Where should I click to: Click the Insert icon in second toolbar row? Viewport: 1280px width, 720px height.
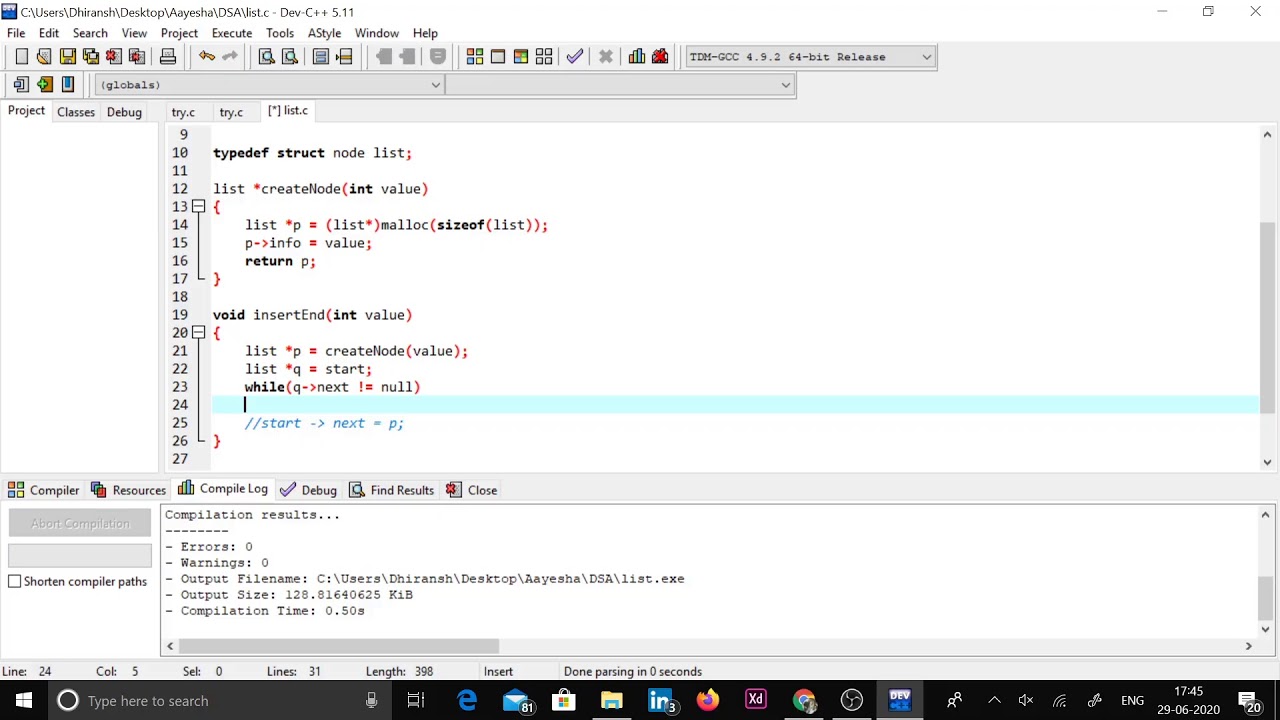coord(21,85)
